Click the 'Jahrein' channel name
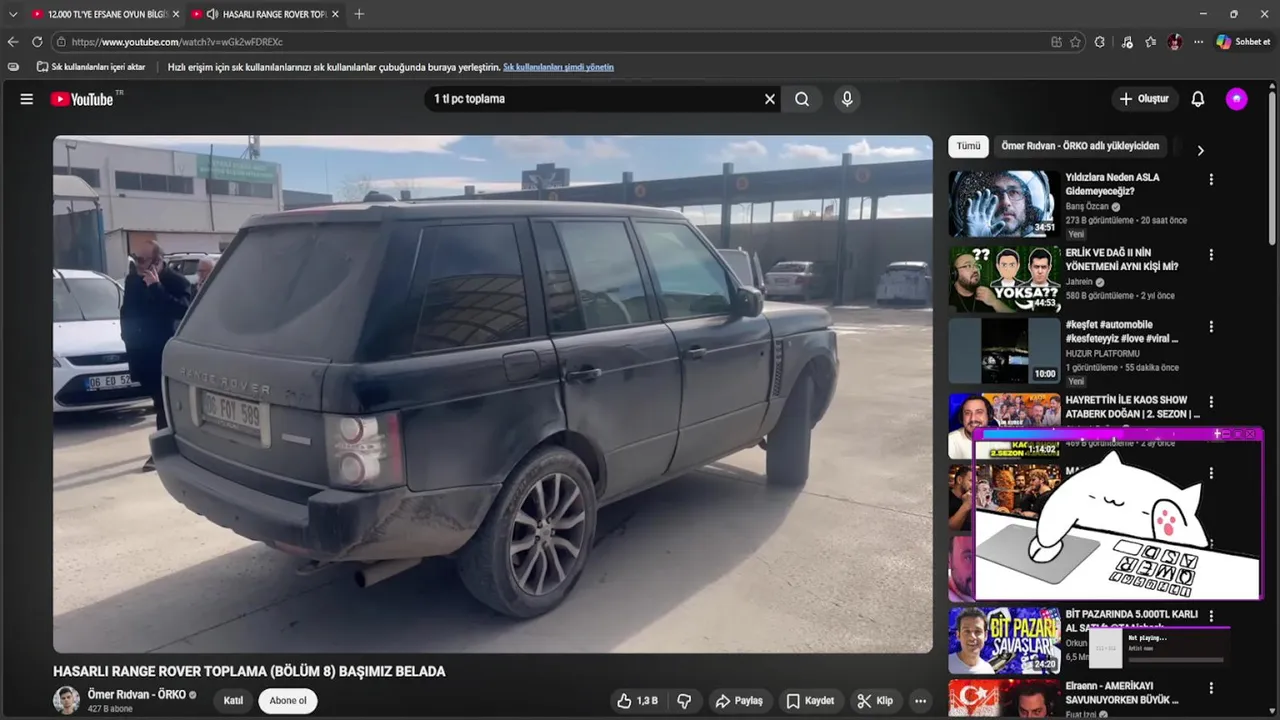 pyautogui.click(x=1079, y=282)
